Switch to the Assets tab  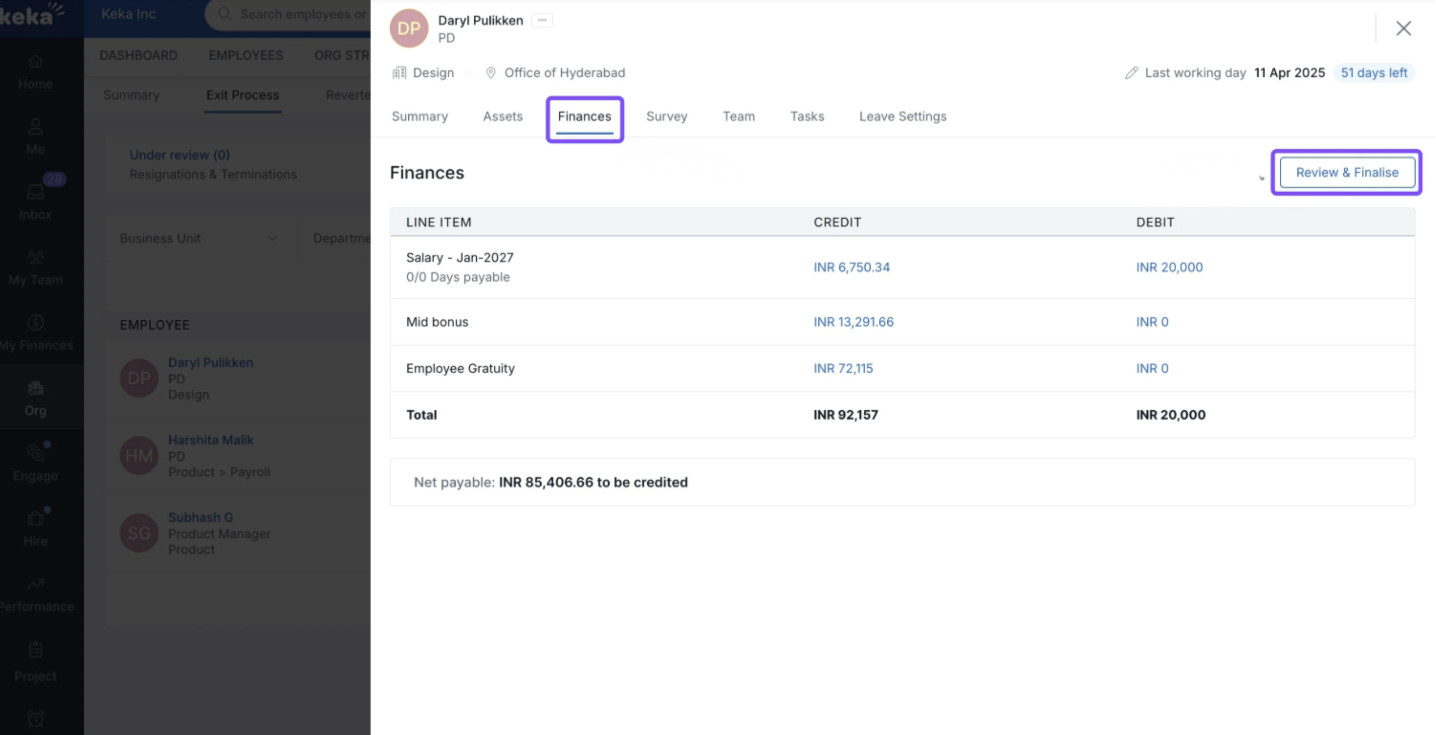coord(502,116)
